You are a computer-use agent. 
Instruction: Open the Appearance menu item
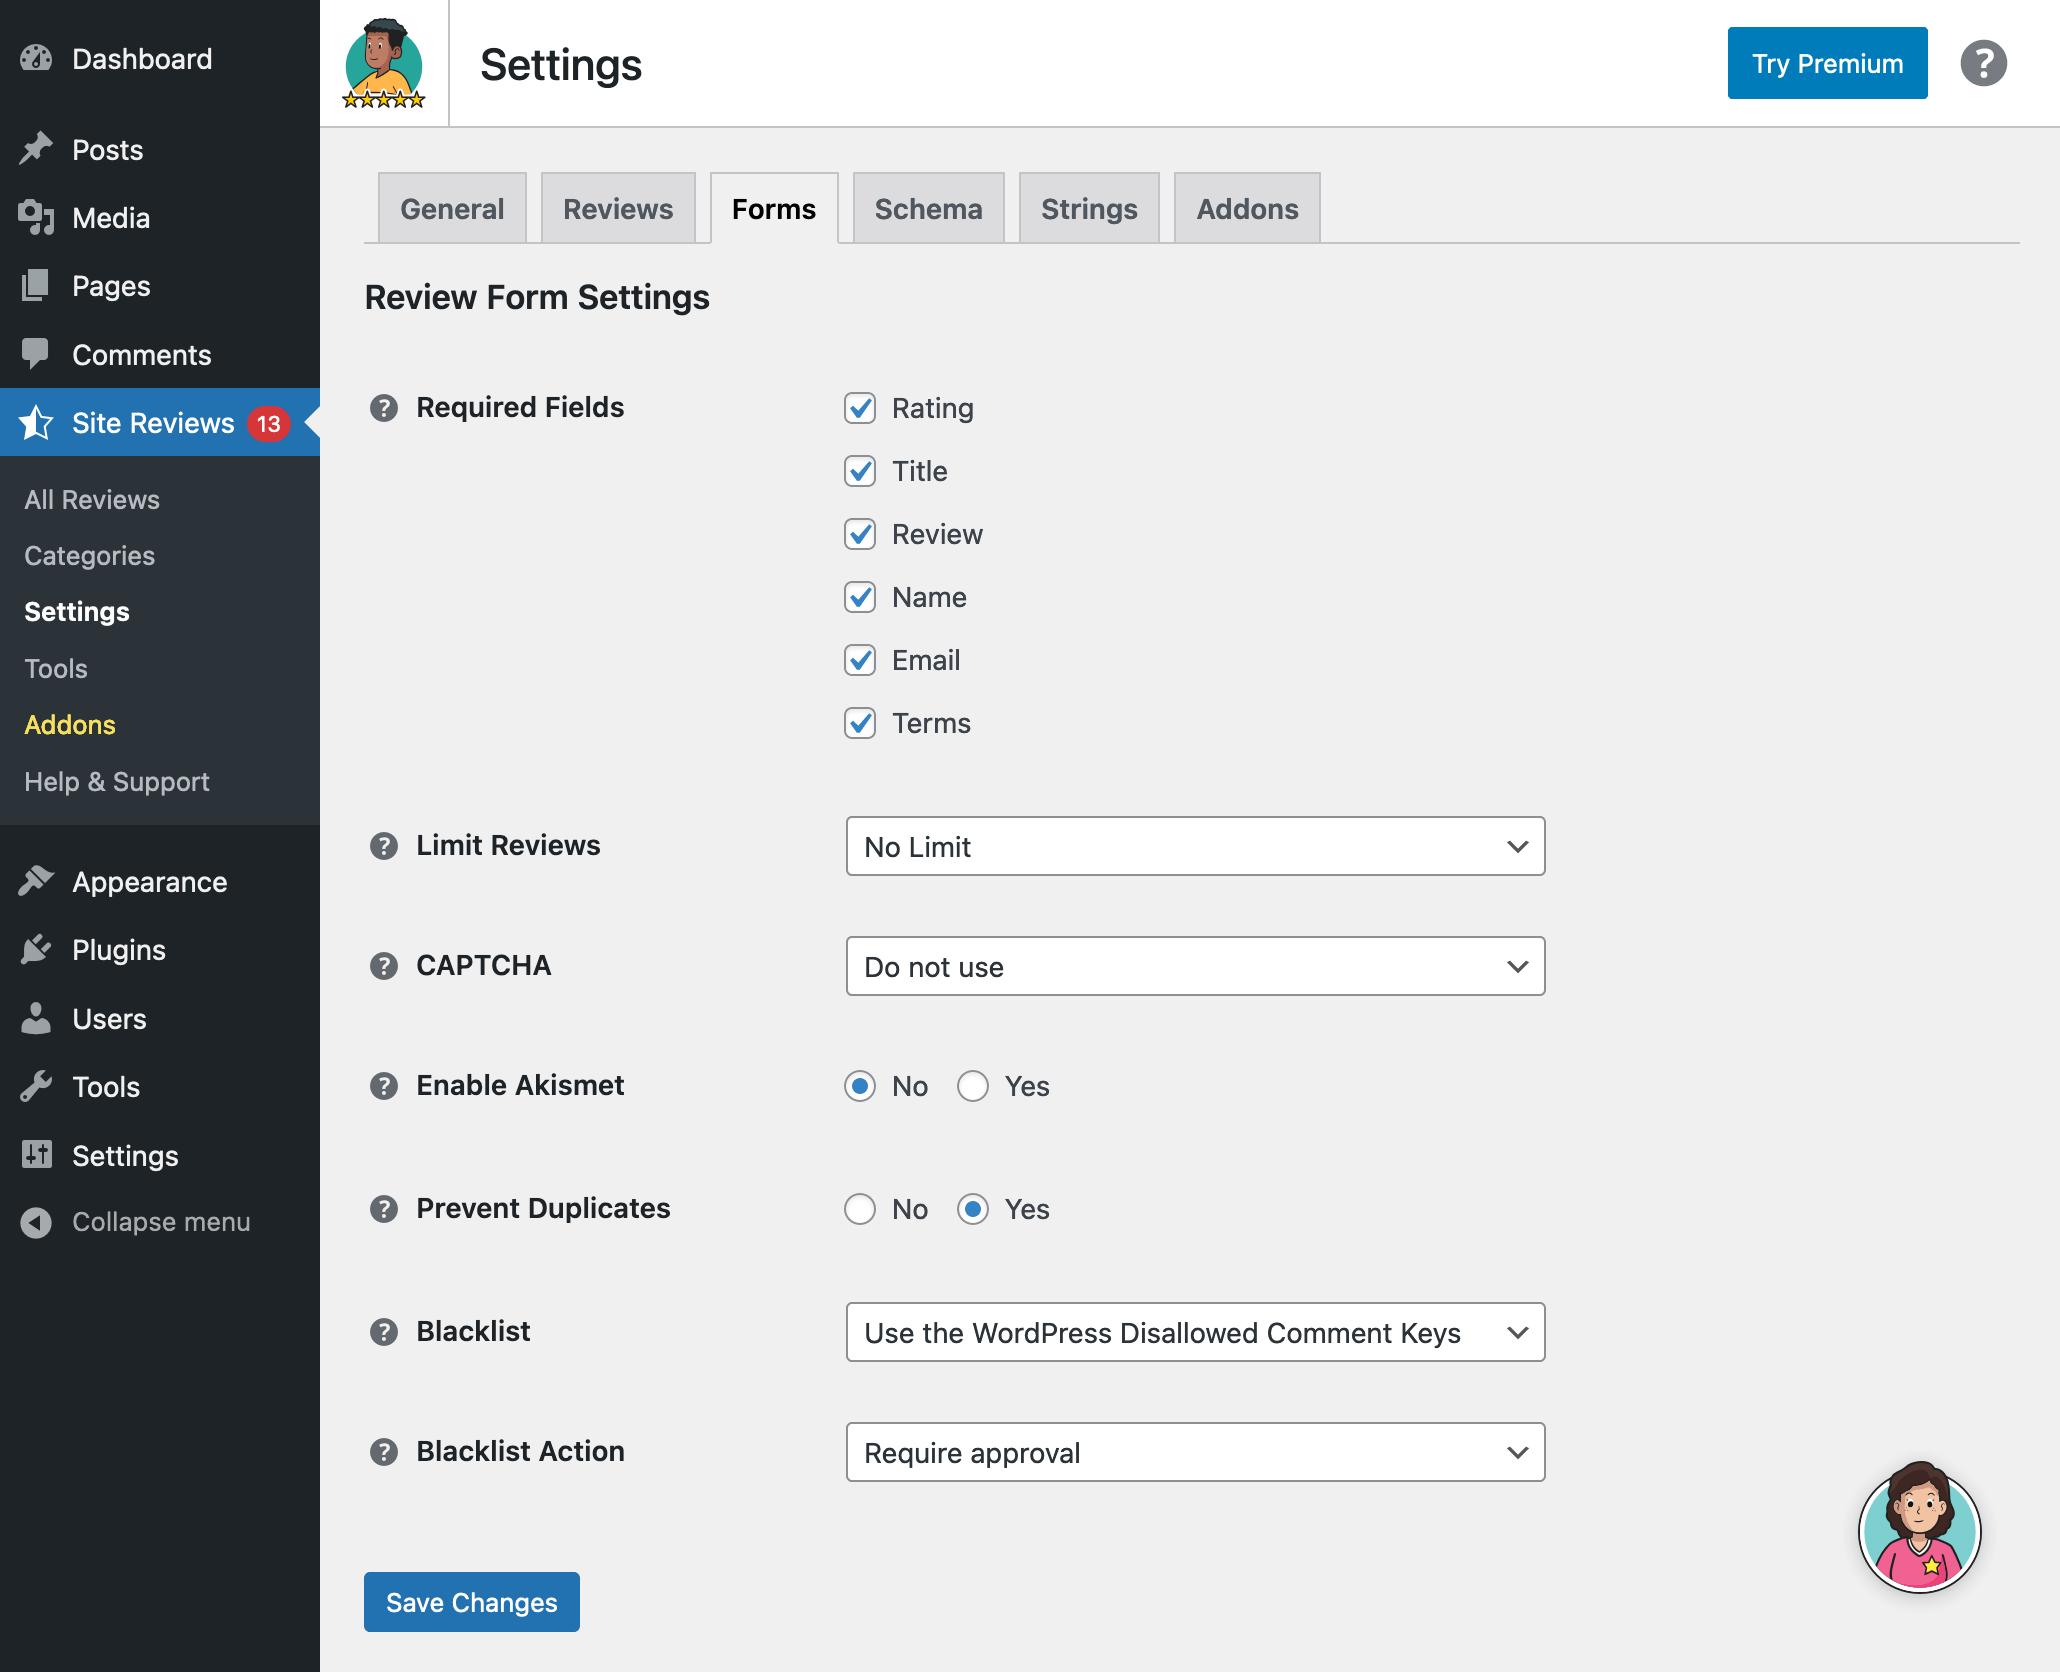[x=160, y=881]
